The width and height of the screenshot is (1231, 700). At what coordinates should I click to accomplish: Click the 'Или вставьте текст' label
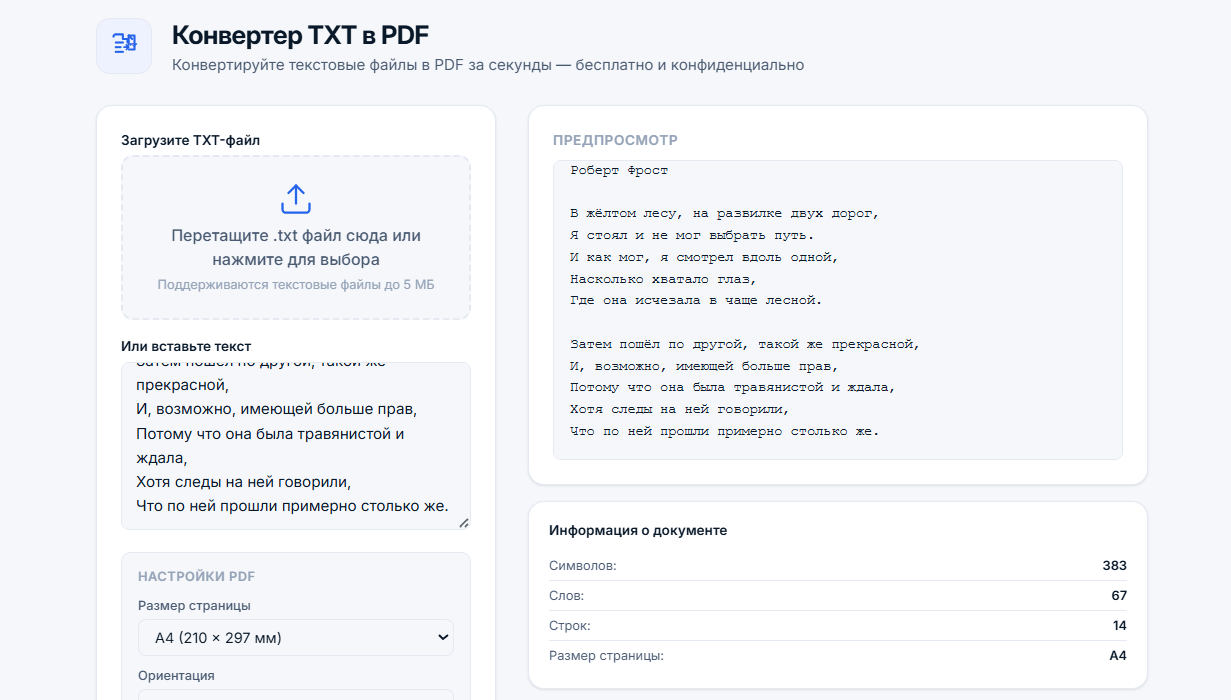[186, 346]
